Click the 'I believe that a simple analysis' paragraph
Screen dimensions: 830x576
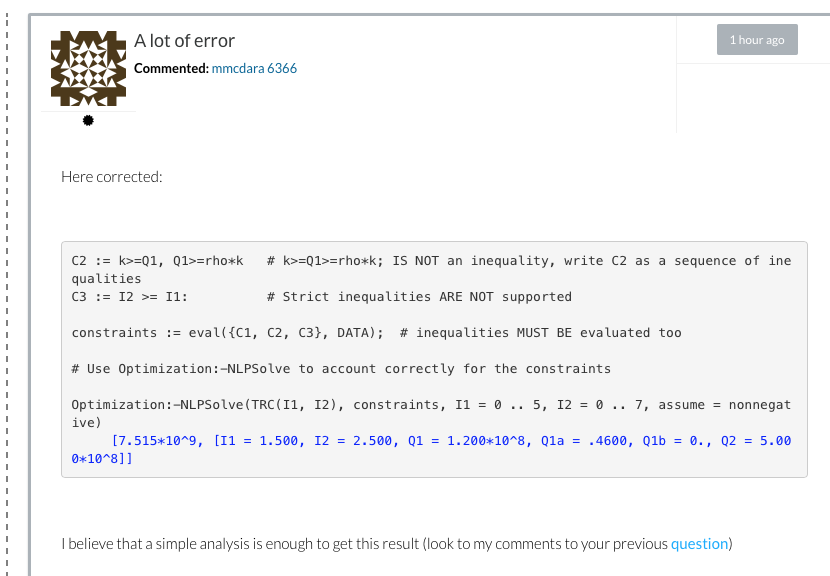pos(397,544)
